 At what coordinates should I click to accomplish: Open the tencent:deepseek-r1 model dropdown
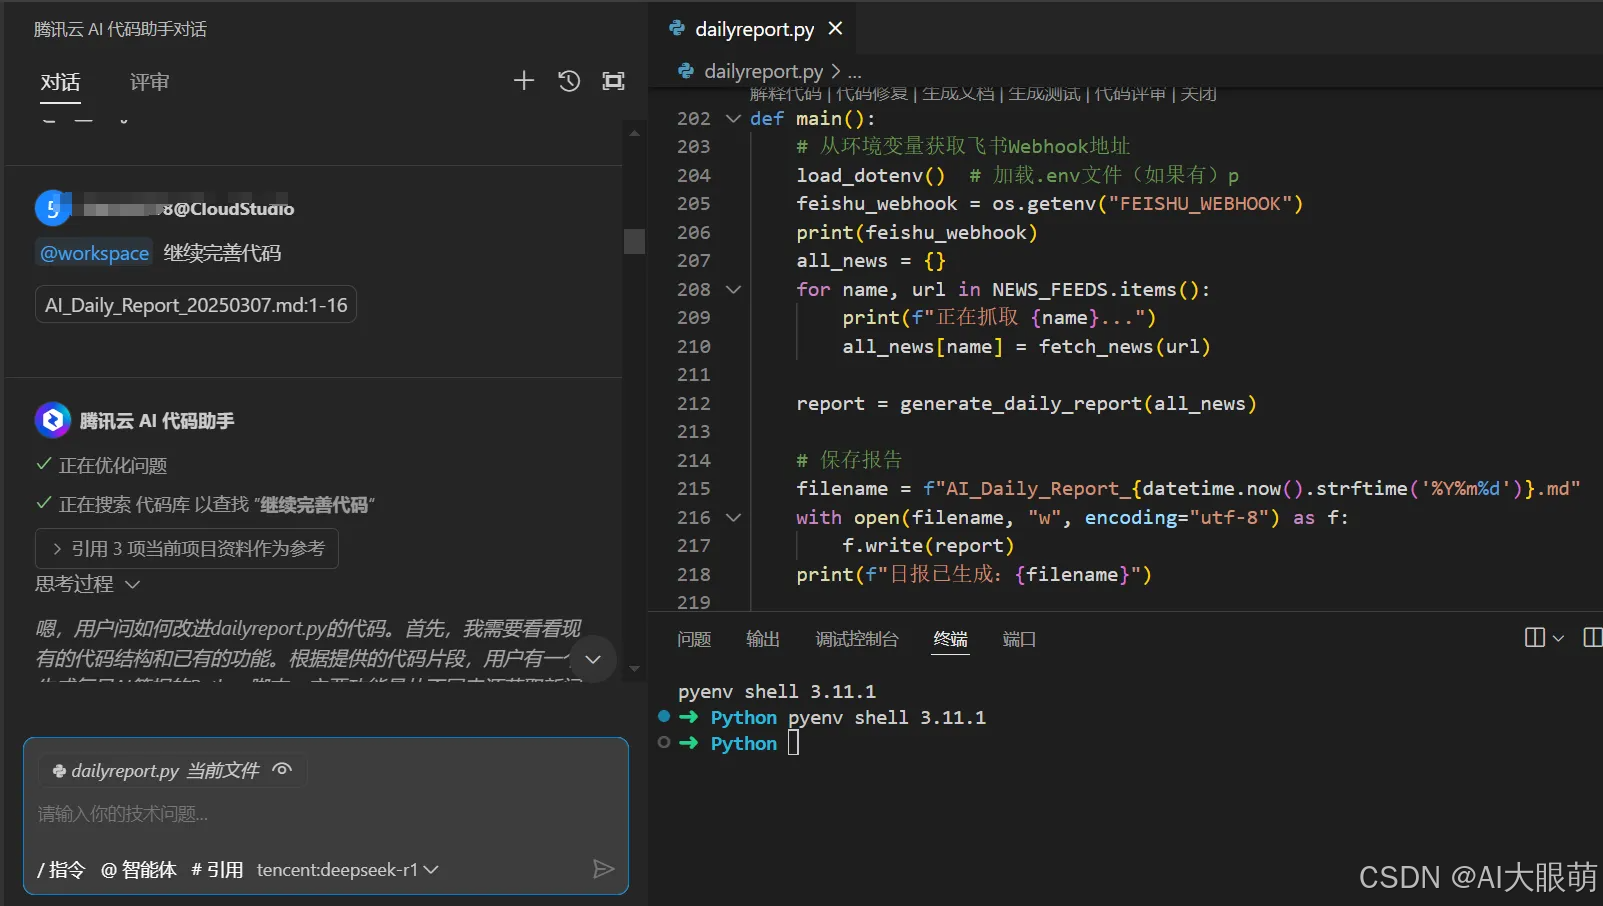(x=347, y=869)
